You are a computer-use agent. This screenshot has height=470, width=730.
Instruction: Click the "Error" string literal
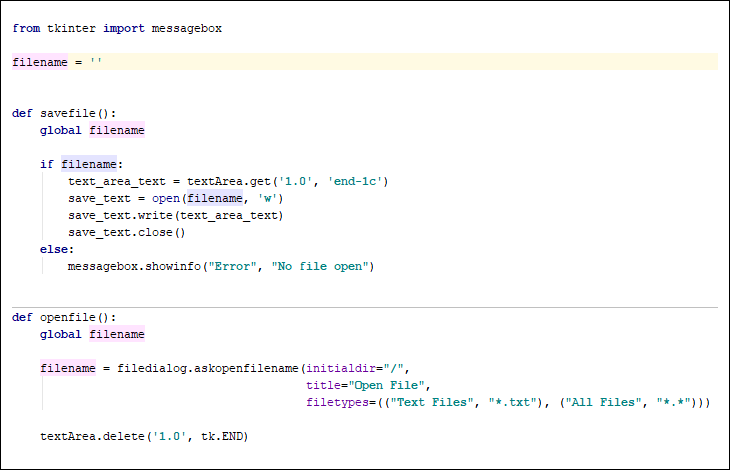coord(232,266)
